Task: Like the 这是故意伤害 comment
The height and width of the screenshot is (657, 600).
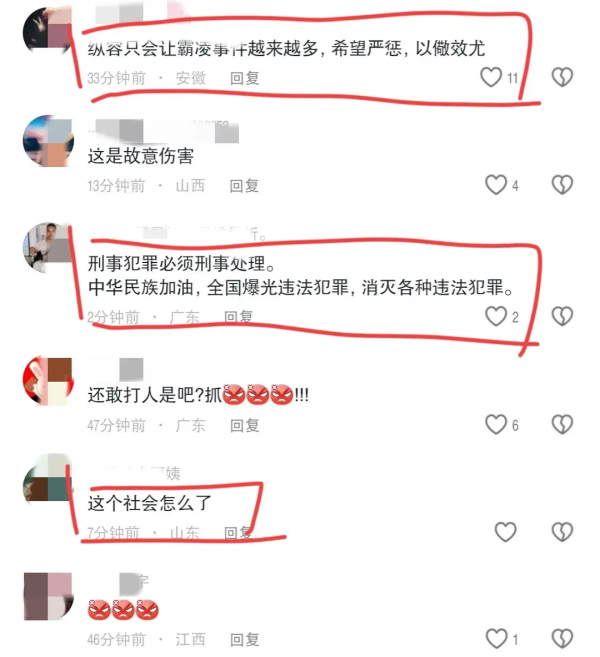Action: 496,185
